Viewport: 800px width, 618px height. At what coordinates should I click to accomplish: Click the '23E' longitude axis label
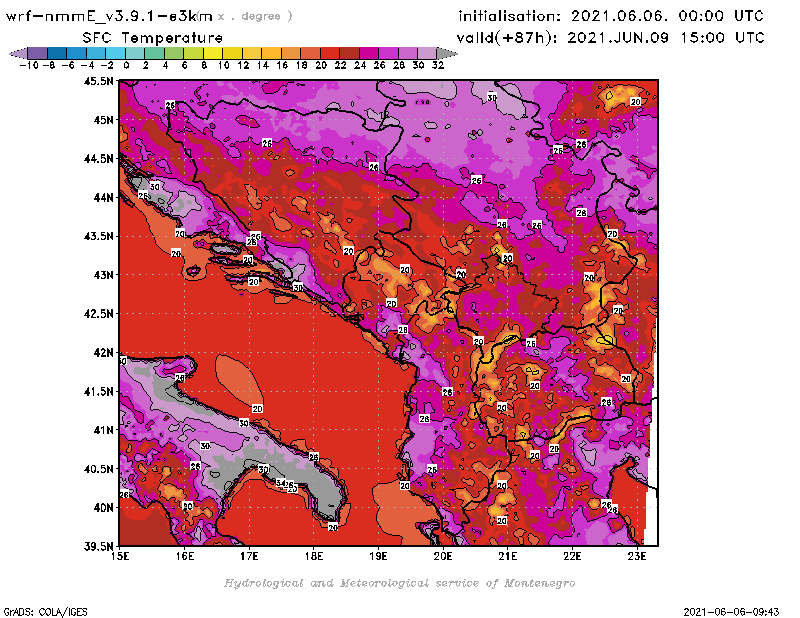point(637,556)
